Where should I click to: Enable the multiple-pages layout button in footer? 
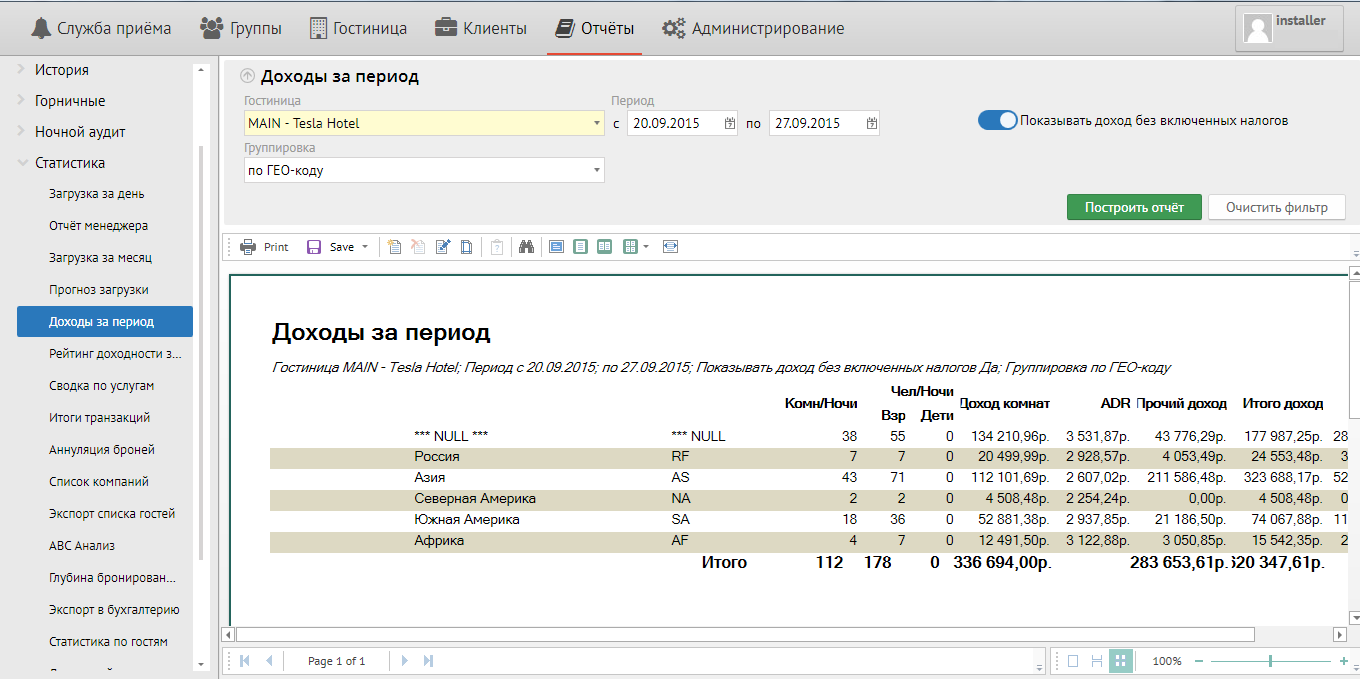click(x=1121, y=661)
